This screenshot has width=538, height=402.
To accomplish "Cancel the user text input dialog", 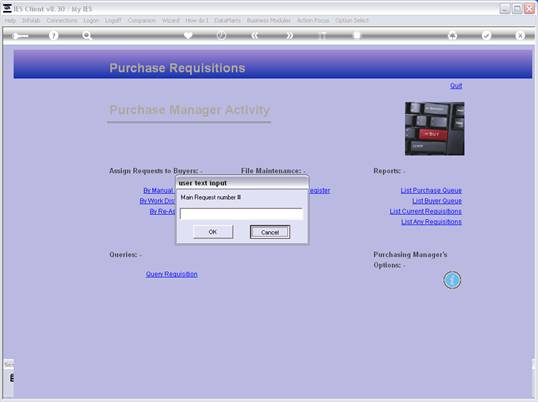I will 270,232.
